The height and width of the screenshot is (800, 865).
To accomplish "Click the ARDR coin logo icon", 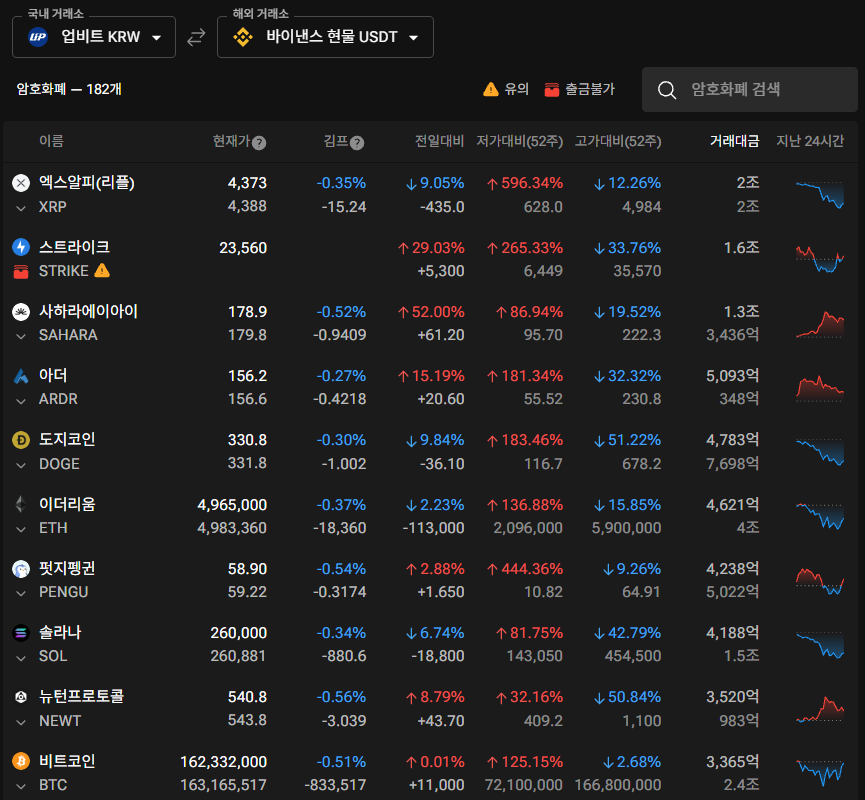I will pyautogui.click(x=21, y=376).
